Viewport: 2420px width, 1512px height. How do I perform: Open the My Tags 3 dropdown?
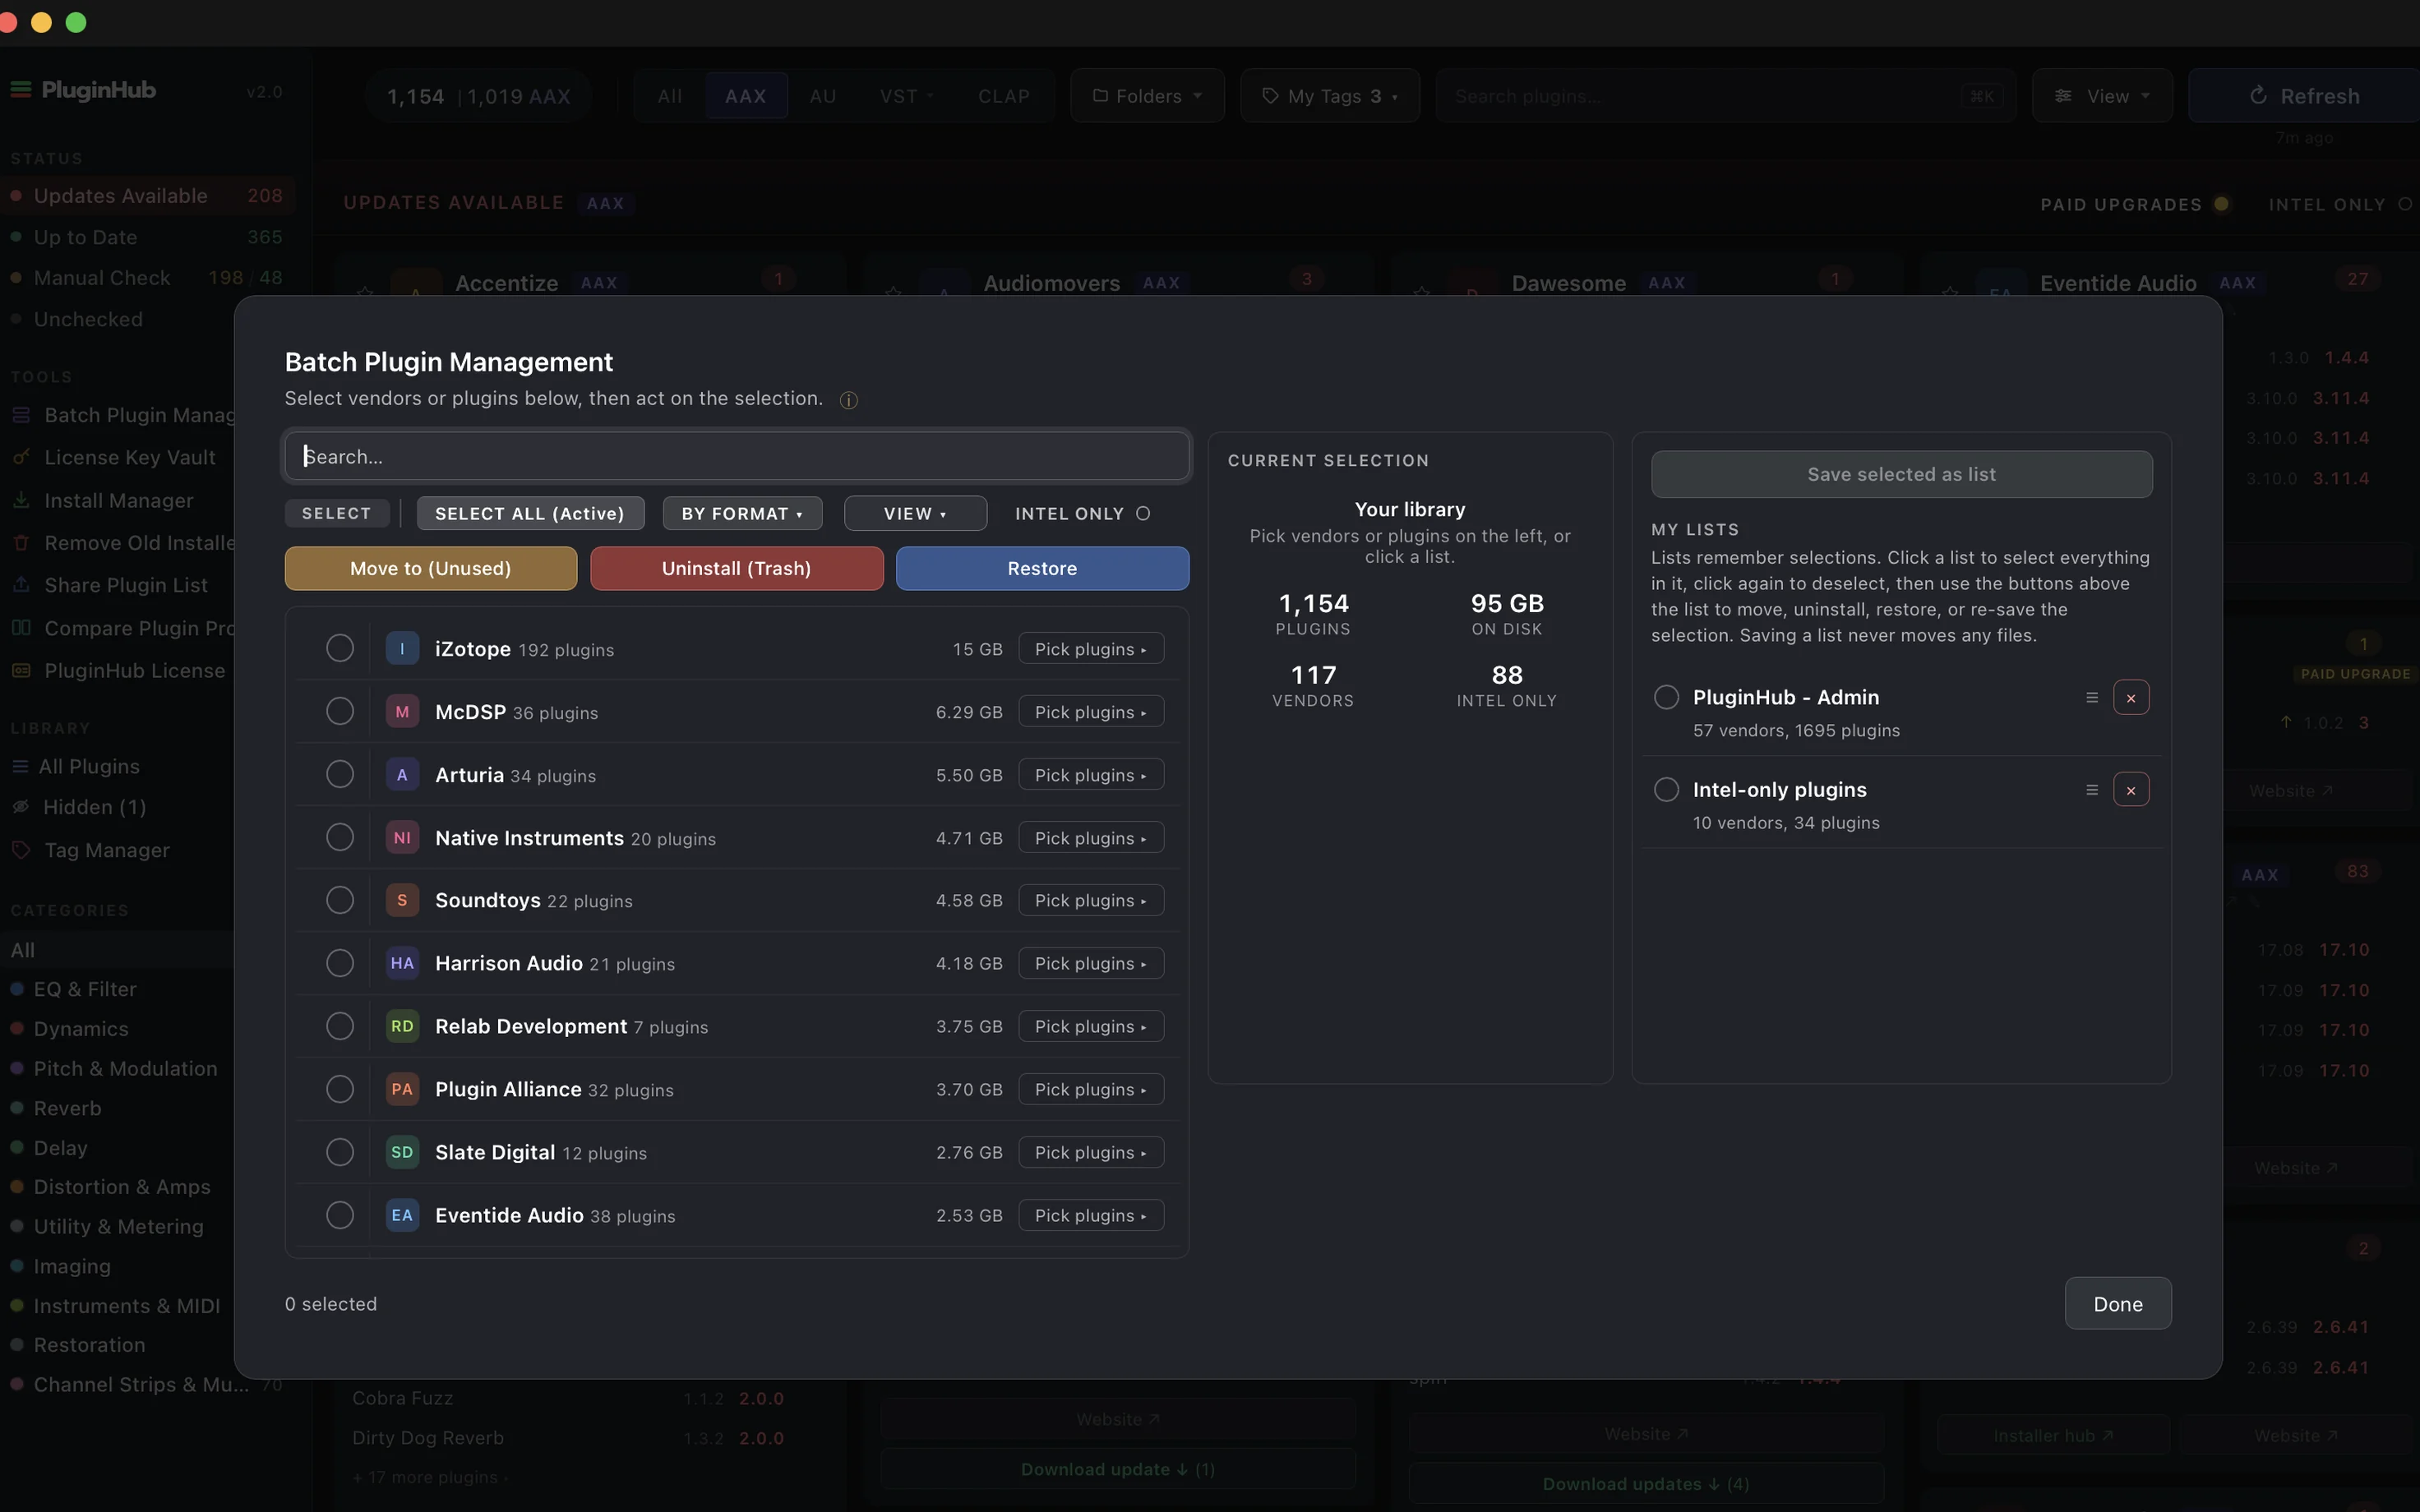pyautogui.click(x=1330, y=96)
